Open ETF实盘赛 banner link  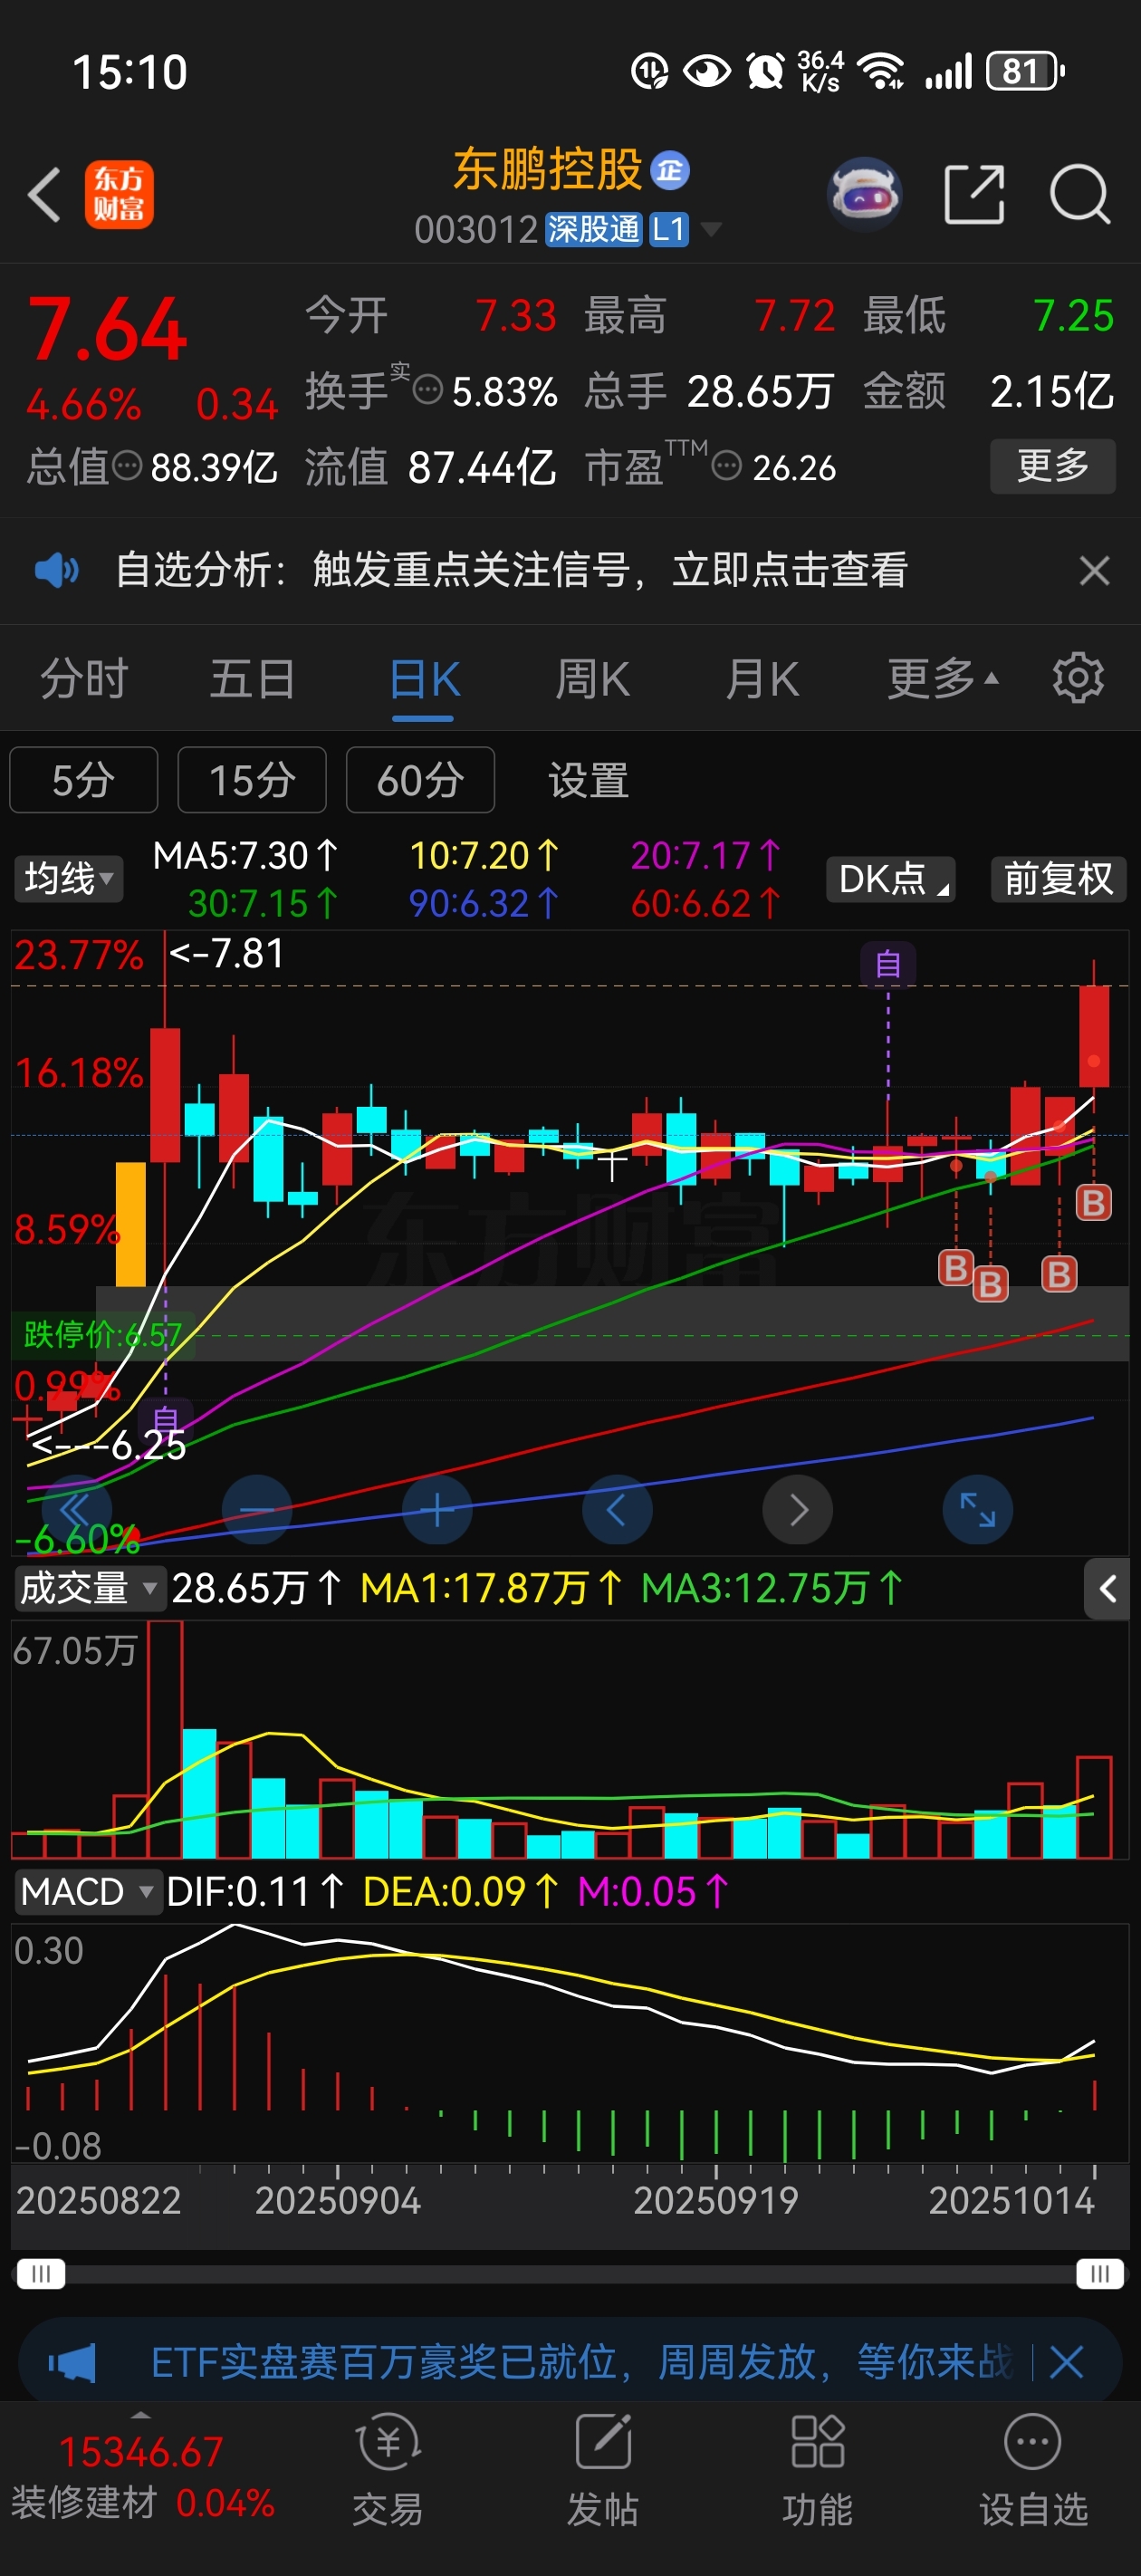582,2363
